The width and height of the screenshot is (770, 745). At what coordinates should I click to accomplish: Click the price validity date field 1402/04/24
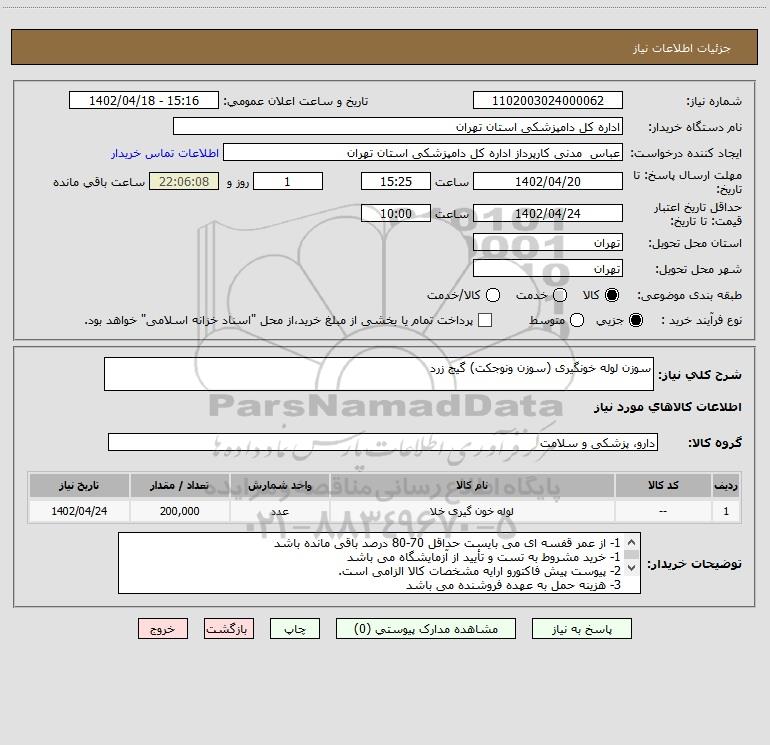coord(548,213)
